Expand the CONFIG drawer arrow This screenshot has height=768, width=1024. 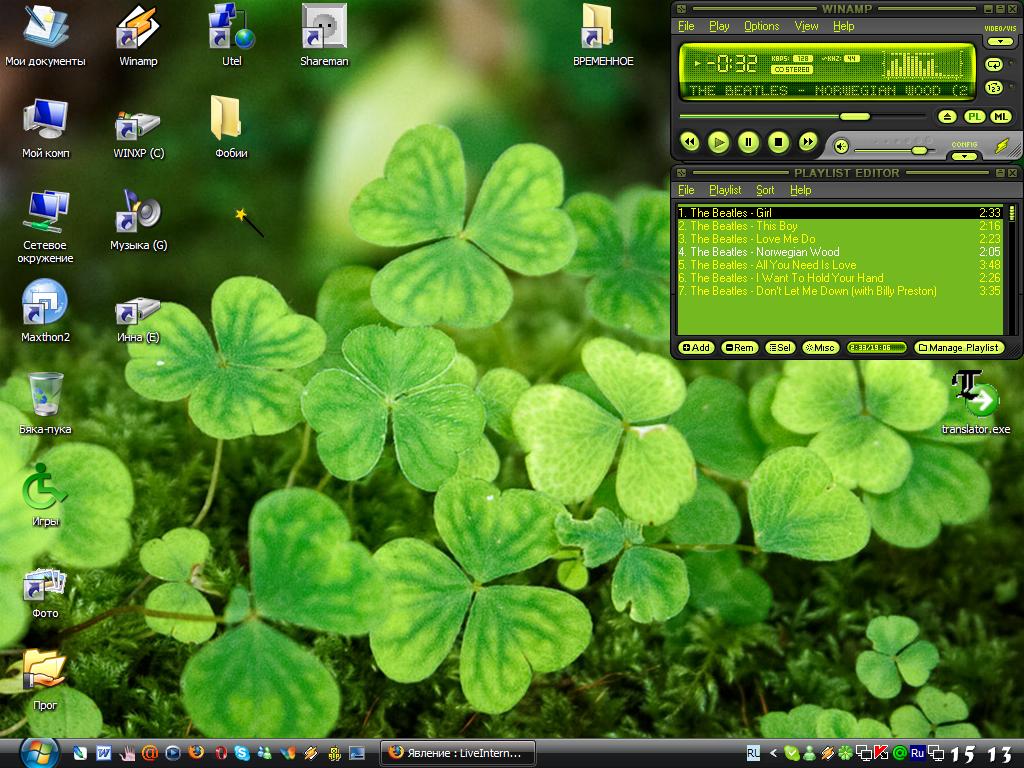[x=964, y=156]
